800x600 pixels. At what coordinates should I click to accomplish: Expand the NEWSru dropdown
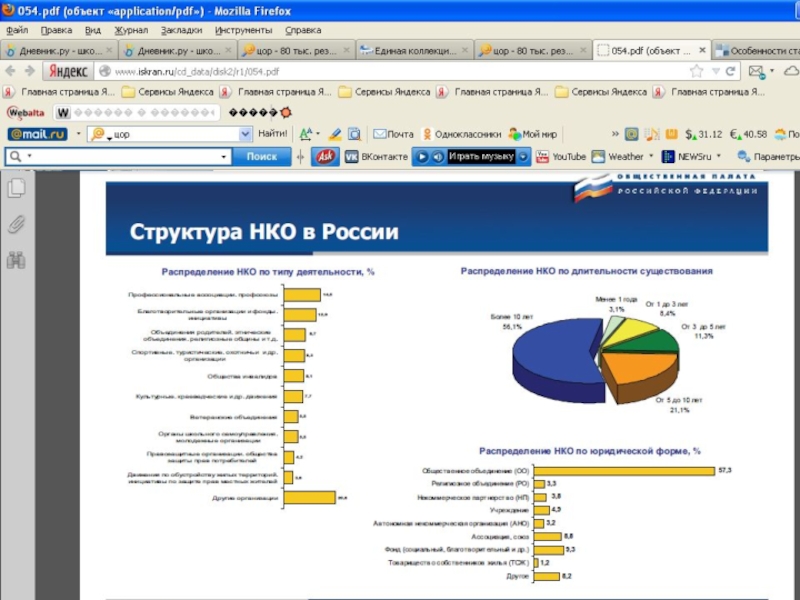719,156
